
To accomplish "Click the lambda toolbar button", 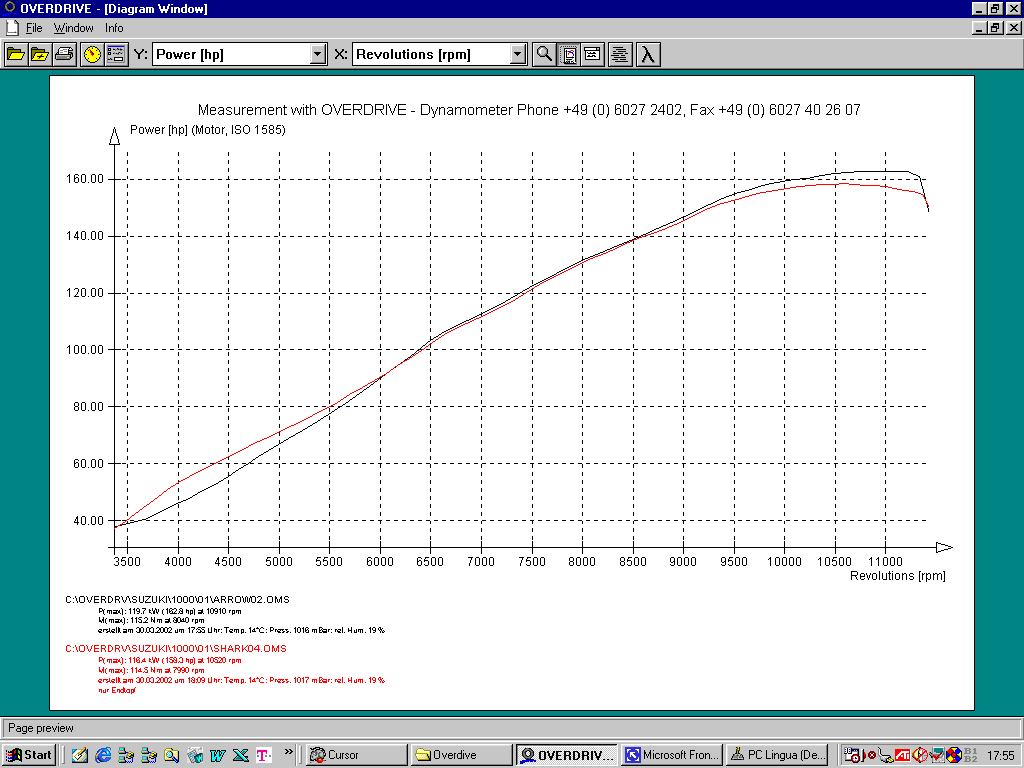I will click(x=648, y=54).
